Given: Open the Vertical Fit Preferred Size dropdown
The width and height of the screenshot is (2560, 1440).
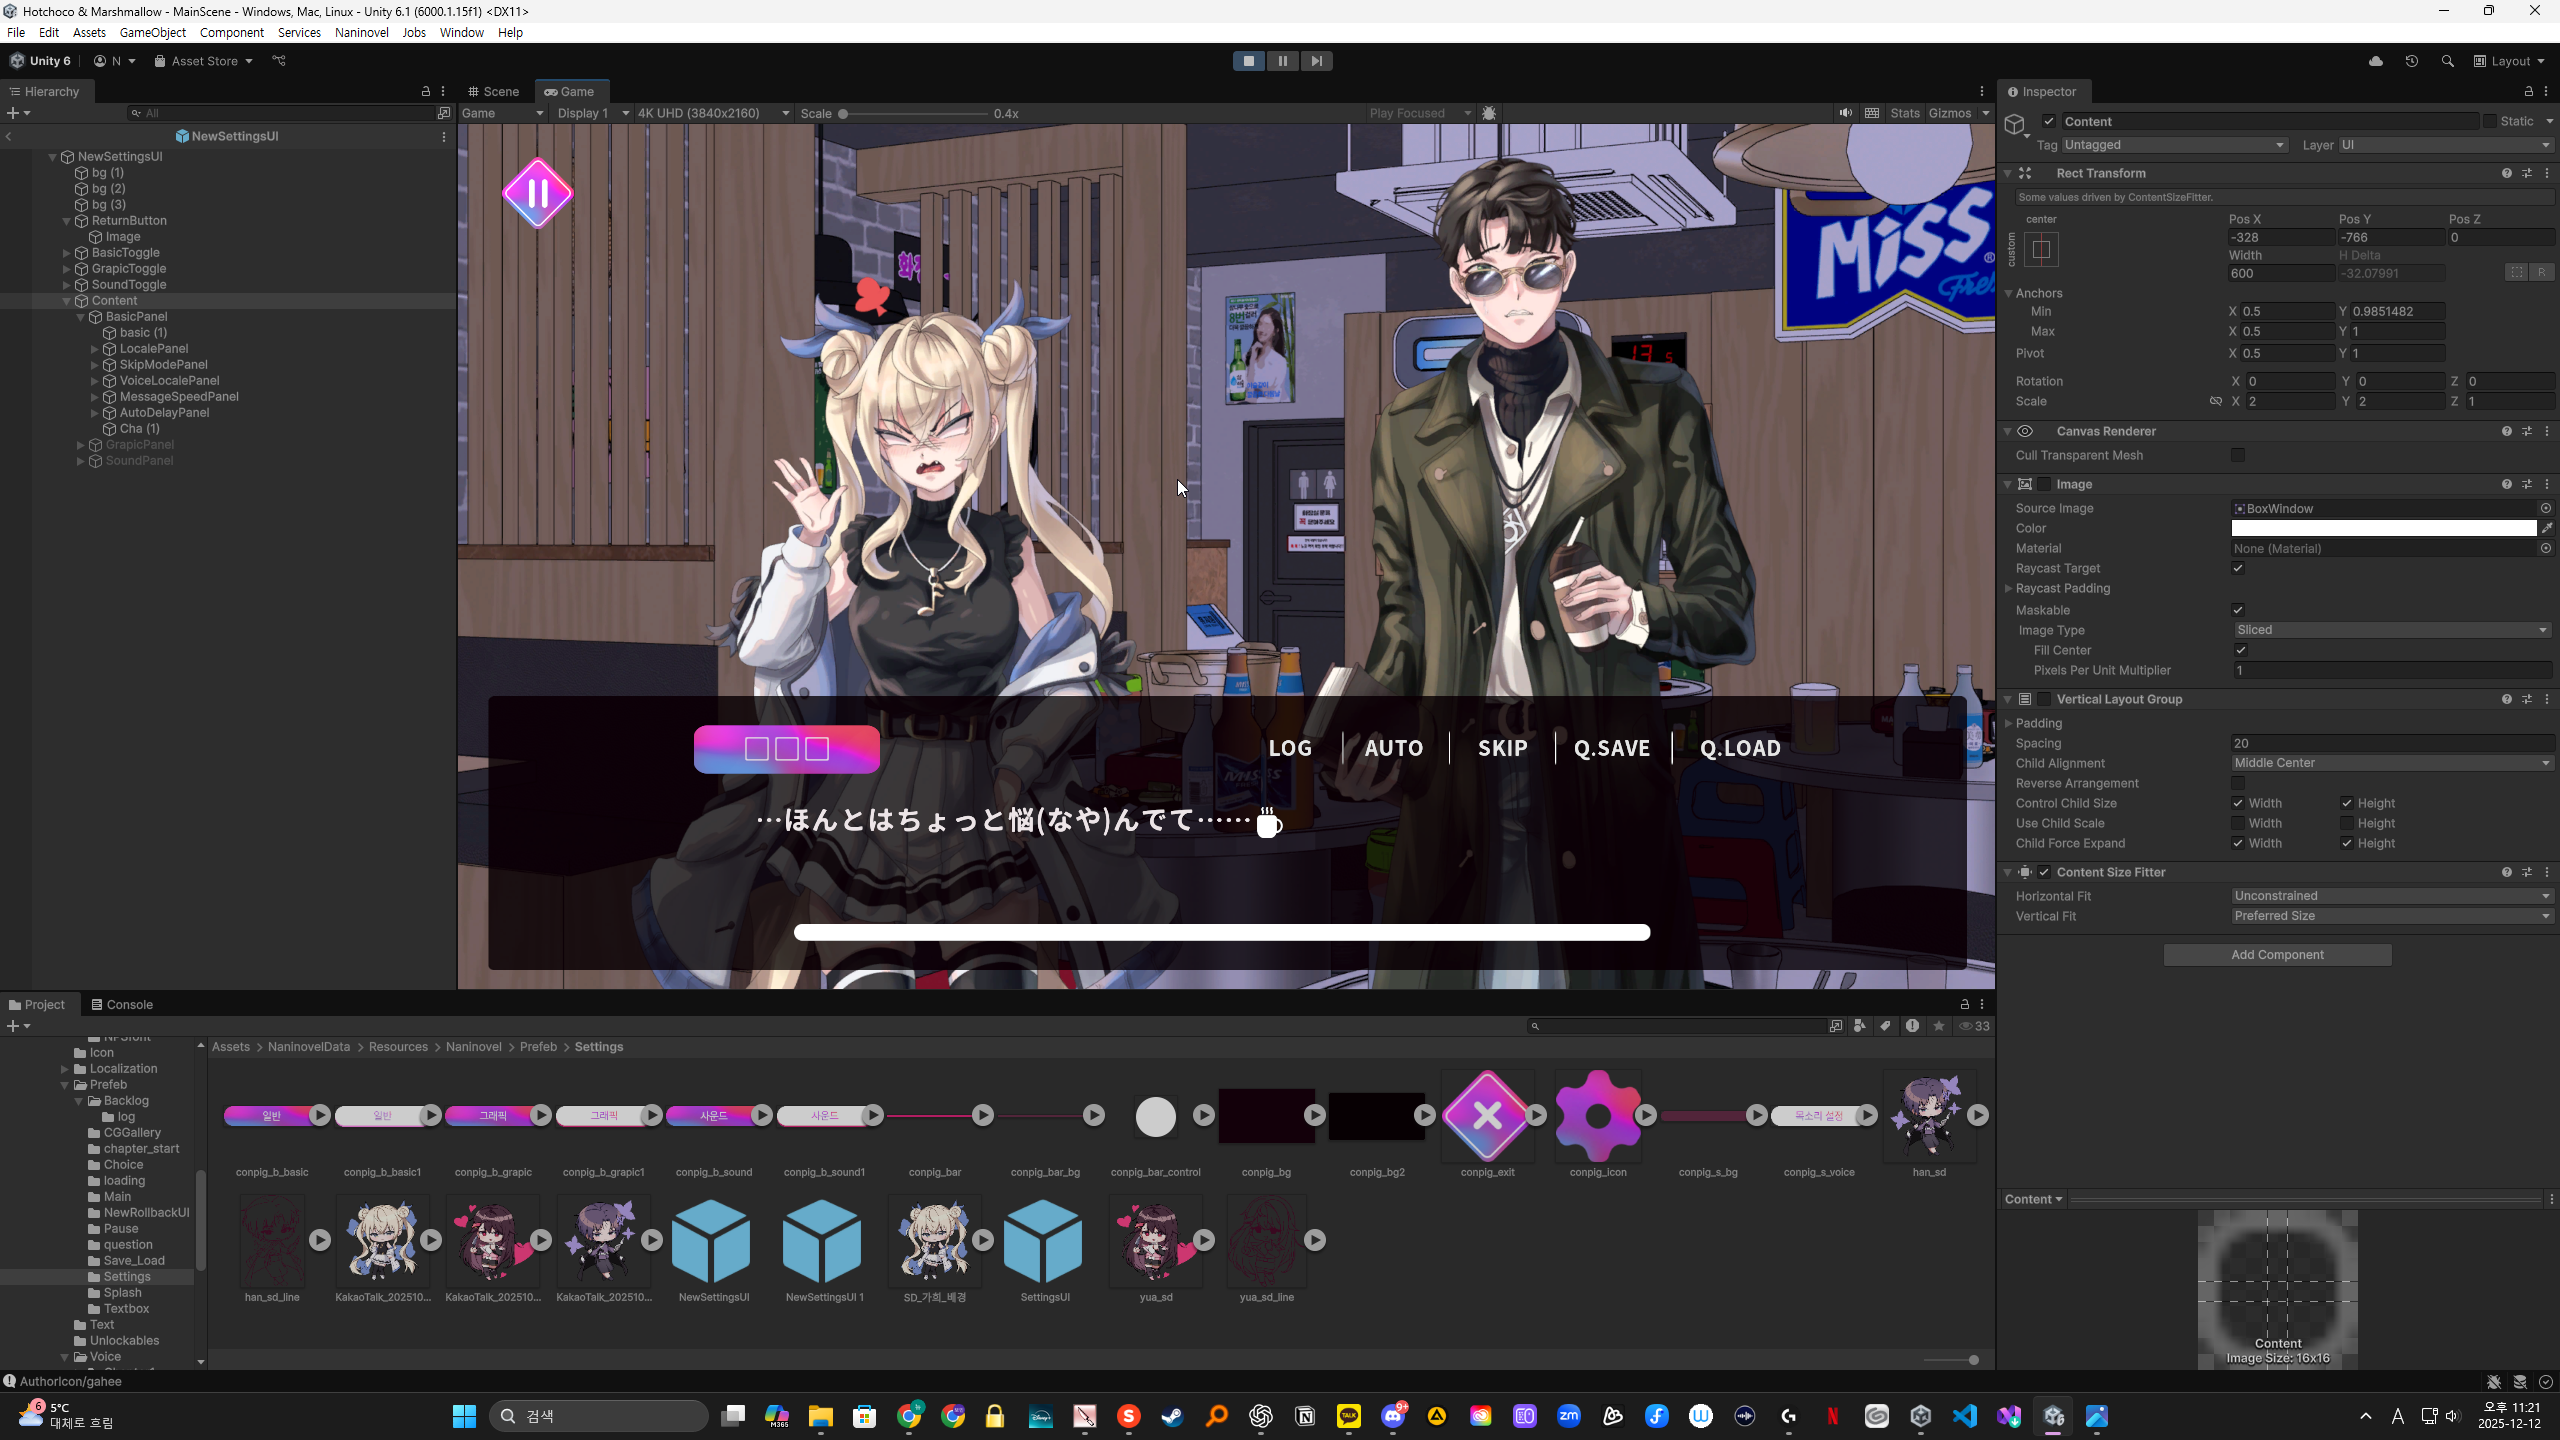Looking at the screenshot, I should [x=2391, y=916].
